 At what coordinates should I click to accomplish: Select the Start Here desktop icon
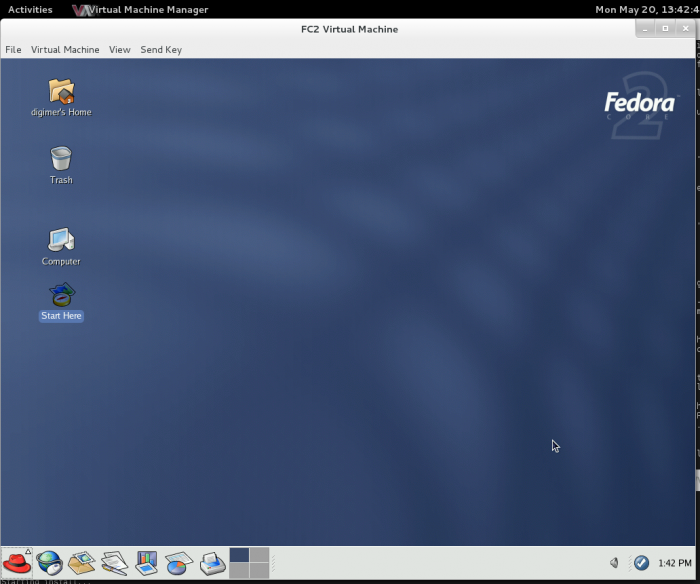61,295
